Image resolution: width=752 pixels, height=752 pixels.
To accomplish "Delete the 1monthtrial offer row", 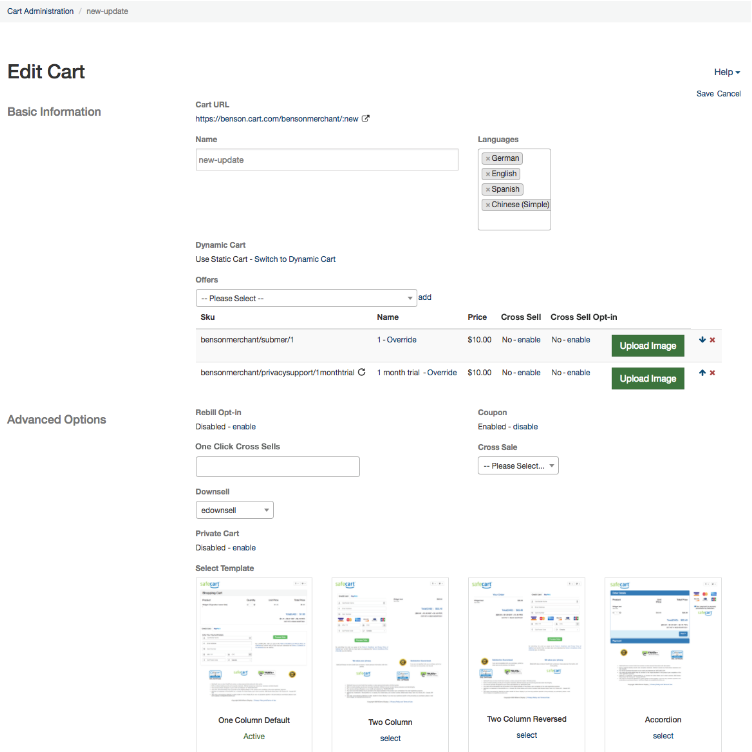I will click(713, 373).
